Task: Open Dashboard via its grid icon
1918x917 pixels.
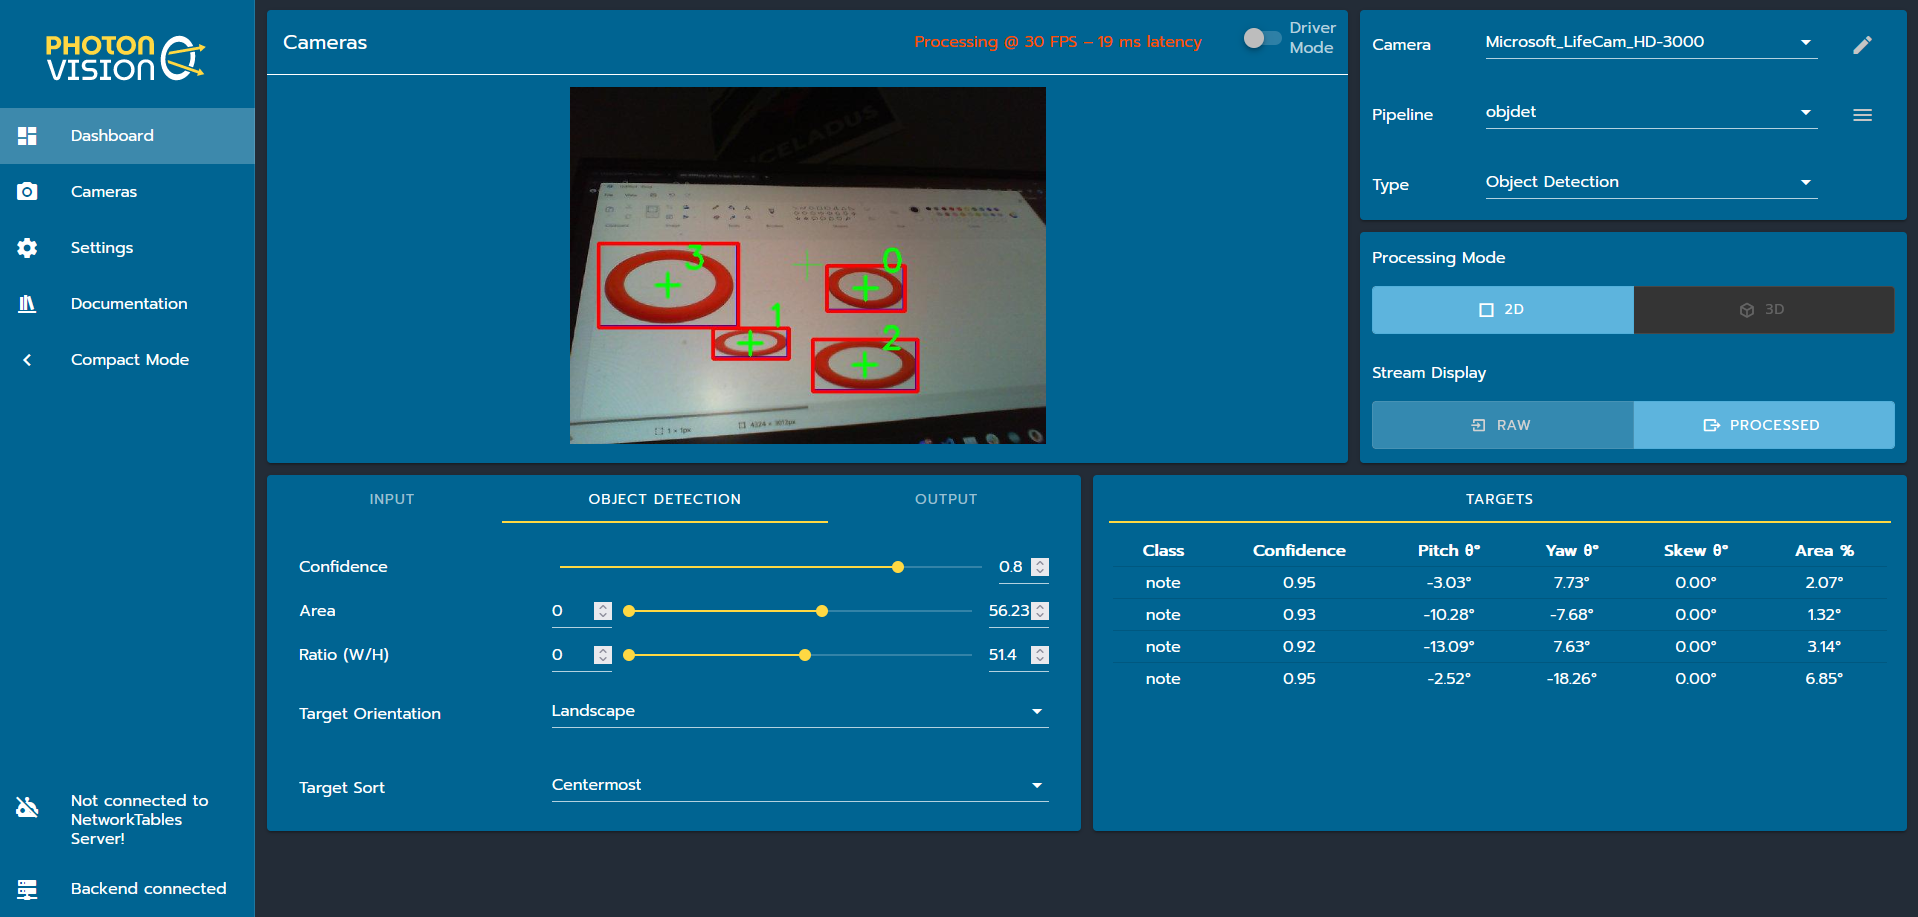Action: (x=27, y=136)
